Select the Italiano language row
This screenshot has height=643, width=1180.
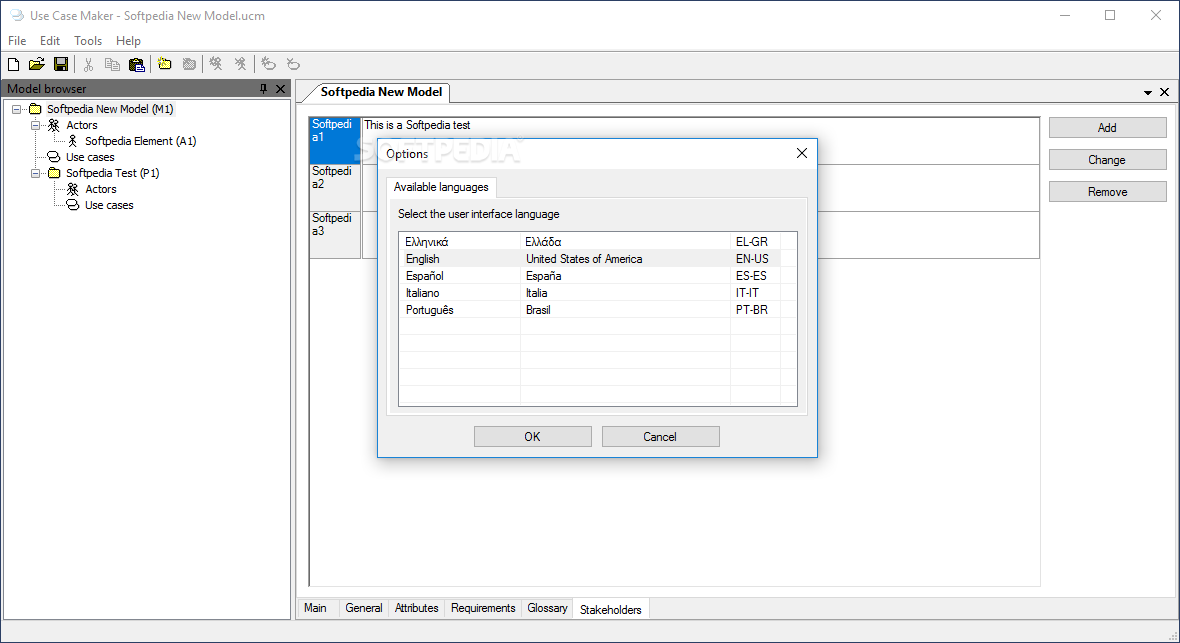(598, 293)
